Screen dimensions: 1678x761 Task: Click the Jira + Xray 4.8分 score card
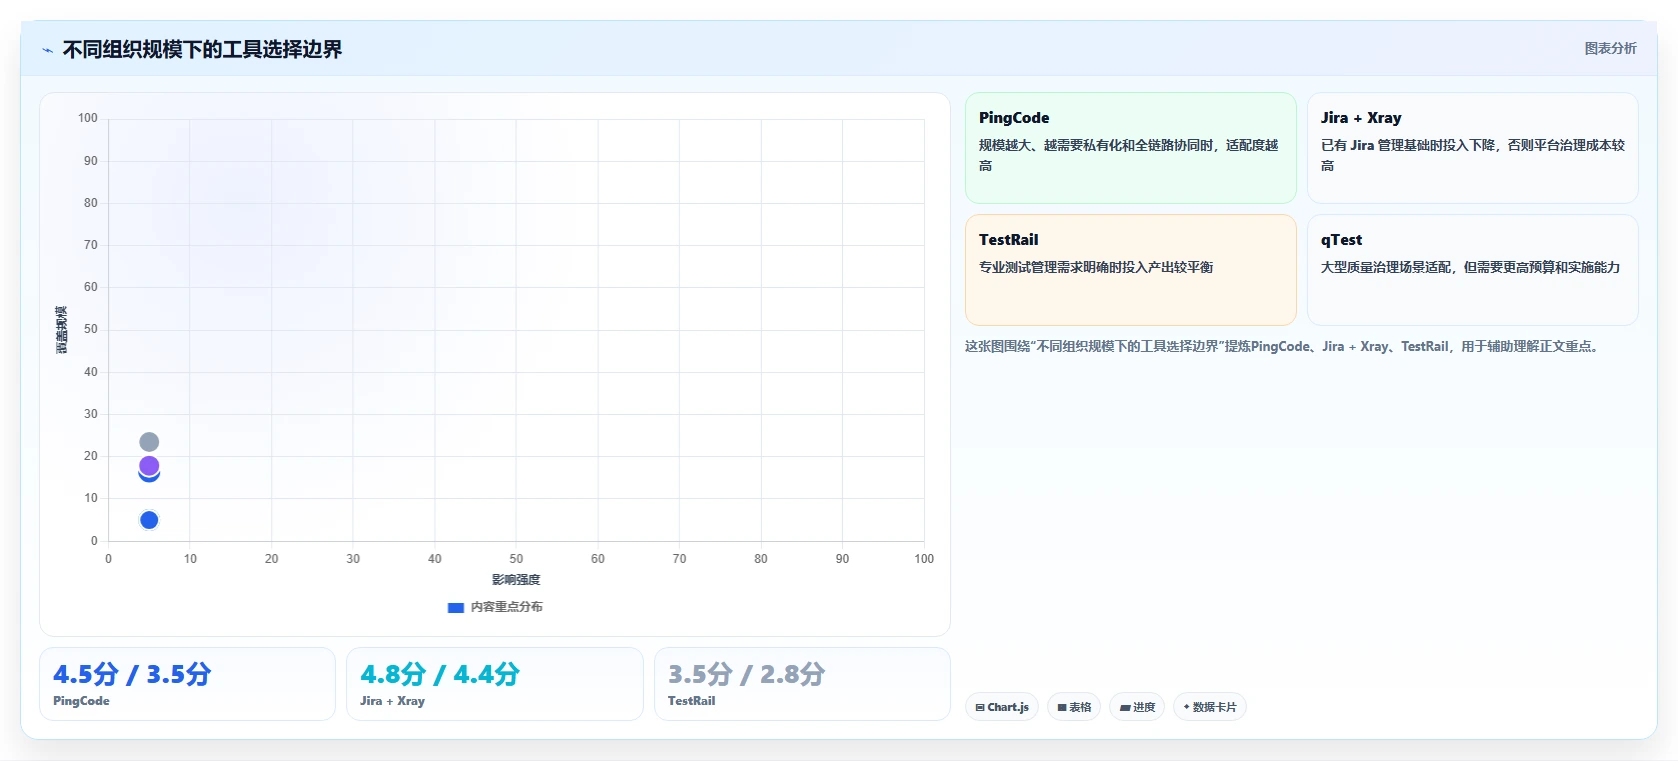coord(495,684)
